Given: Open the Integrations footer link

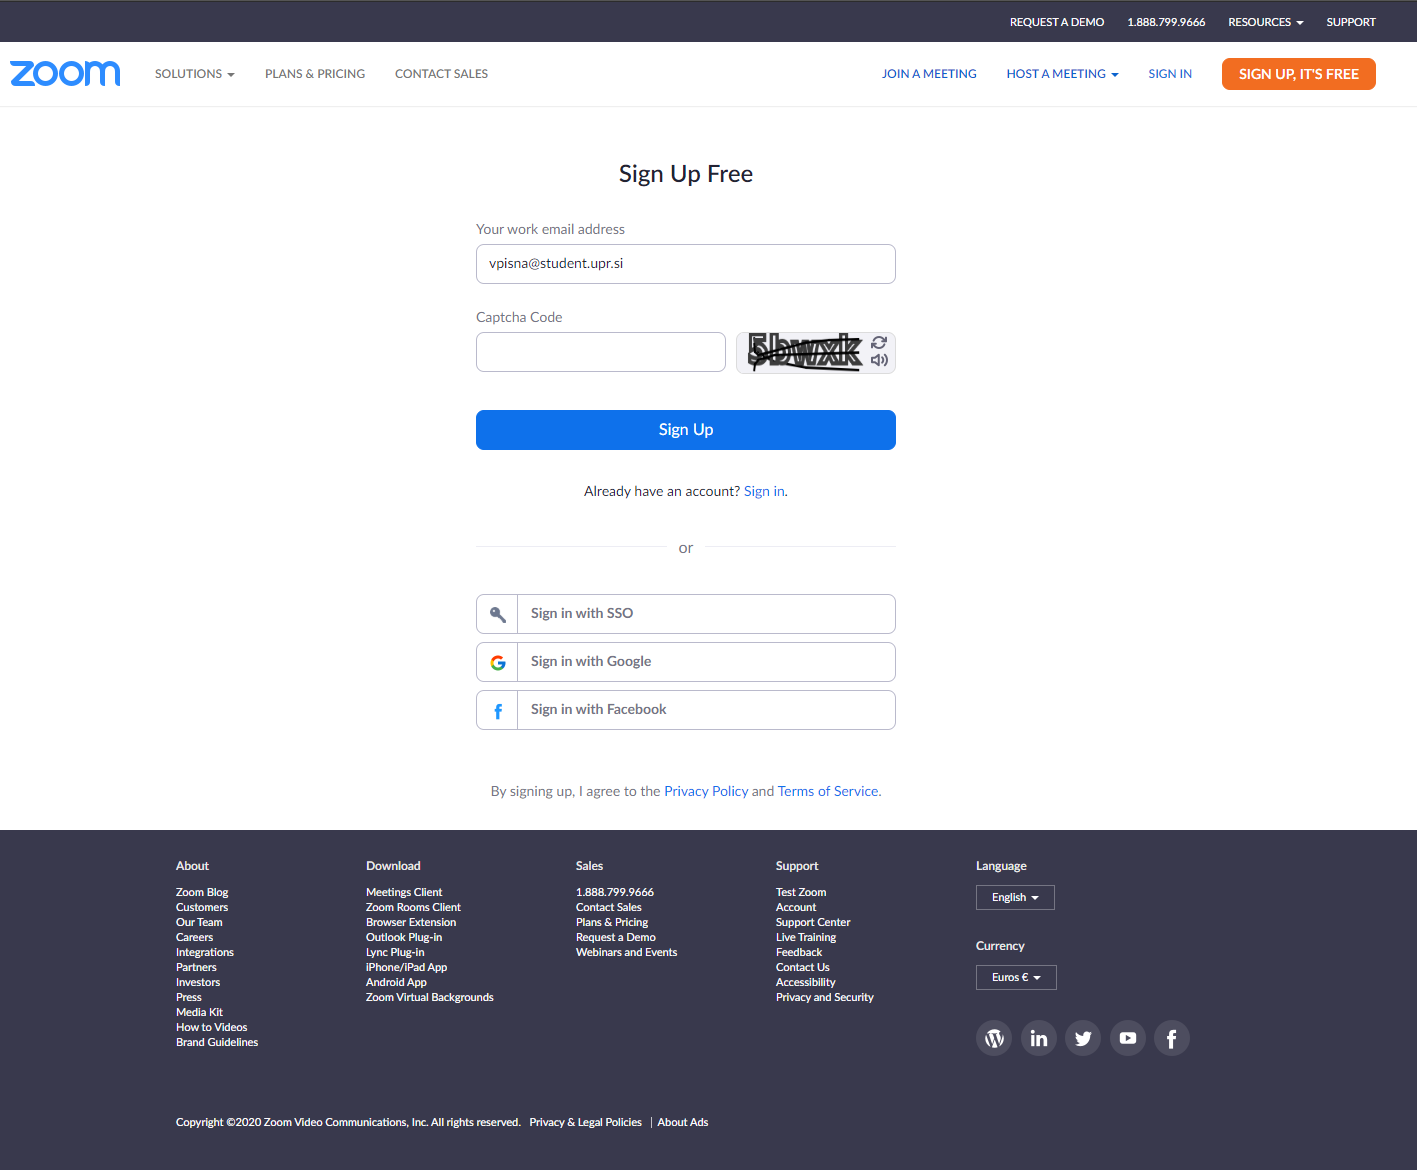Looking at the screenshot, I should (205, 952).
